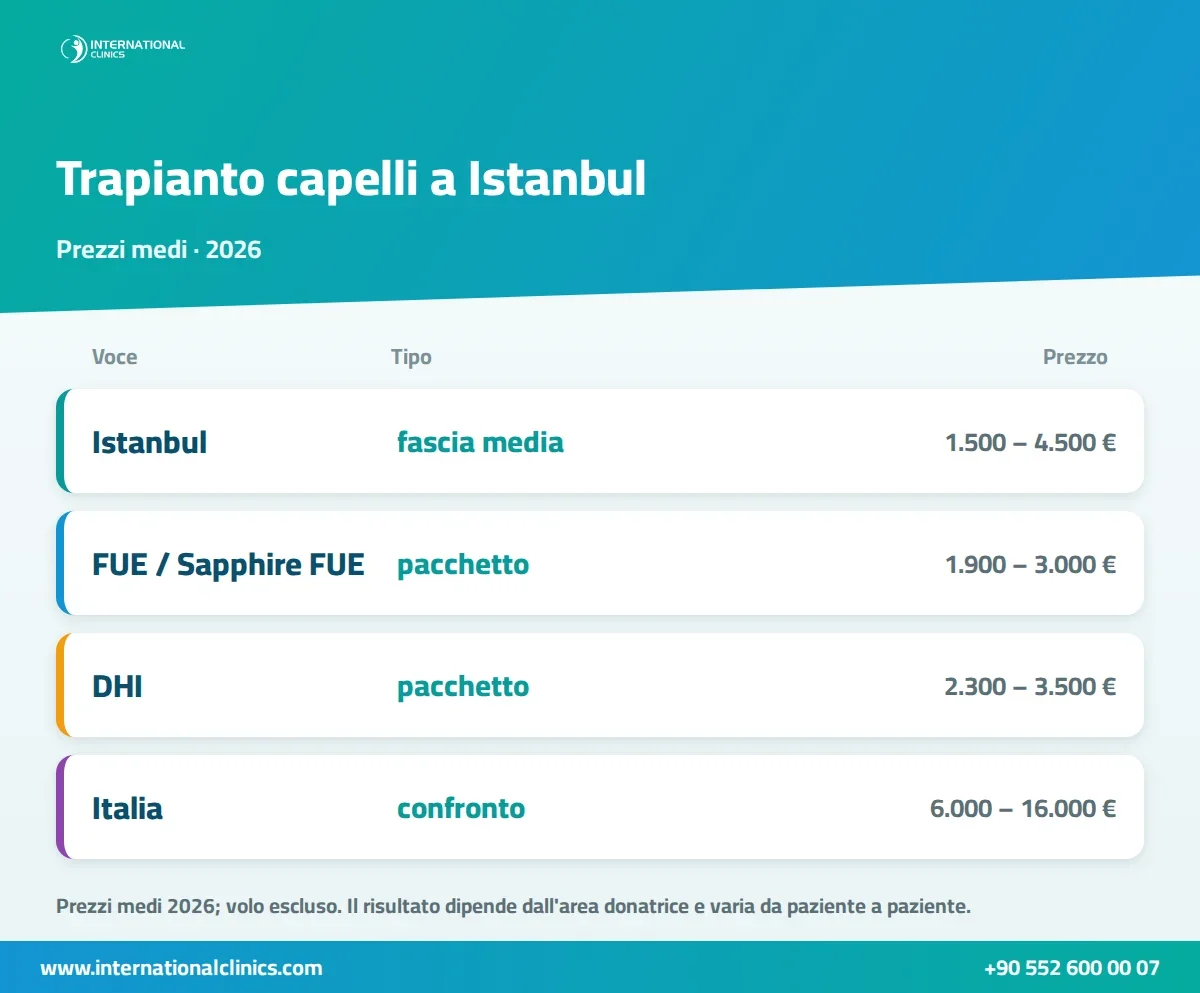Click the "Tipo" column header
This screenshot has width=1200, height=993.
click(411, 357)
